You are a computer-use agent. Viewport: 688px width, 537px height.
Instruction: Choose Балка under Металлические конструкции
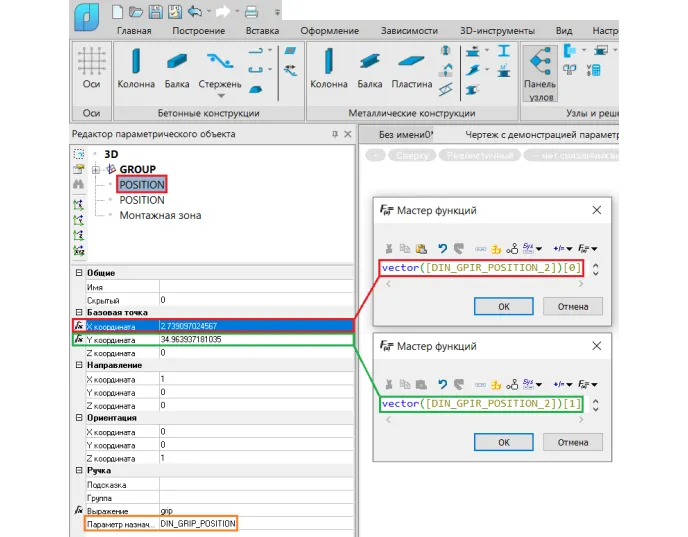[x=369, y=68]
